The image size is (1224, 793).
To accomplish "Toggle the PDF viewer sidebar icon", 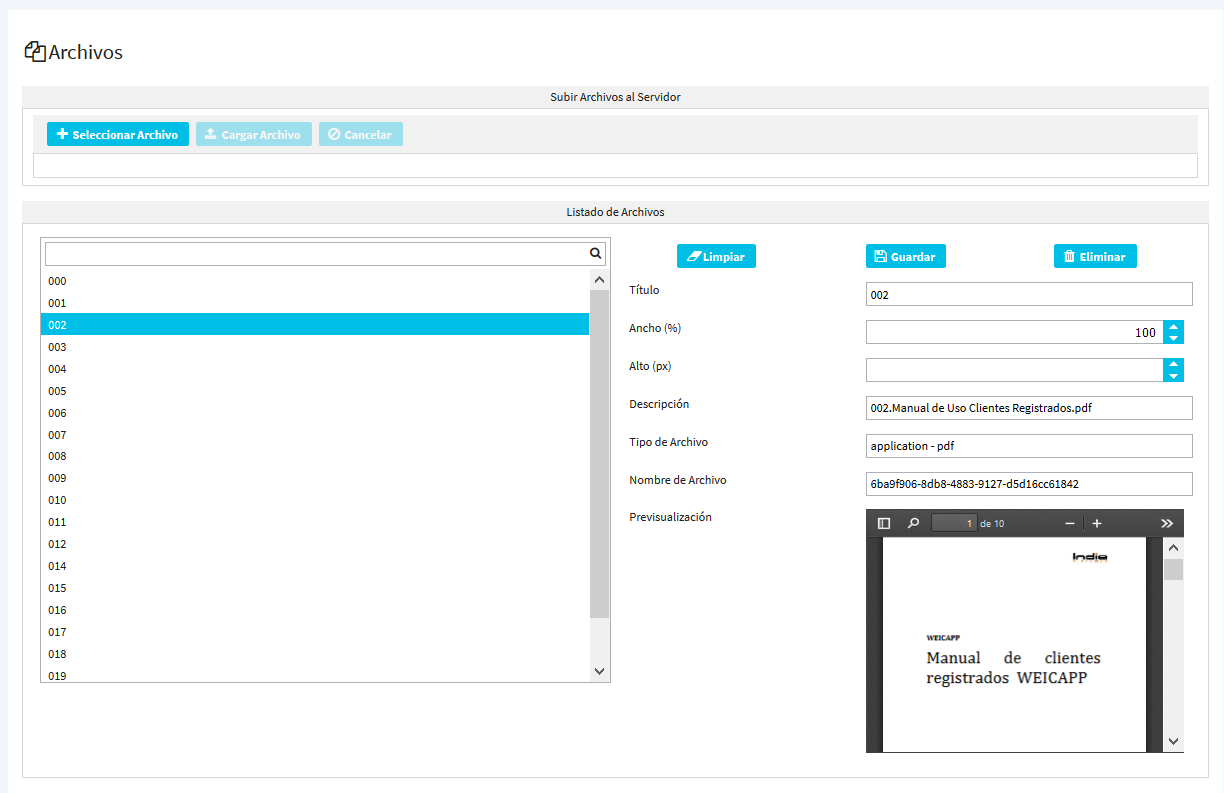I will (x=884, y=523).
